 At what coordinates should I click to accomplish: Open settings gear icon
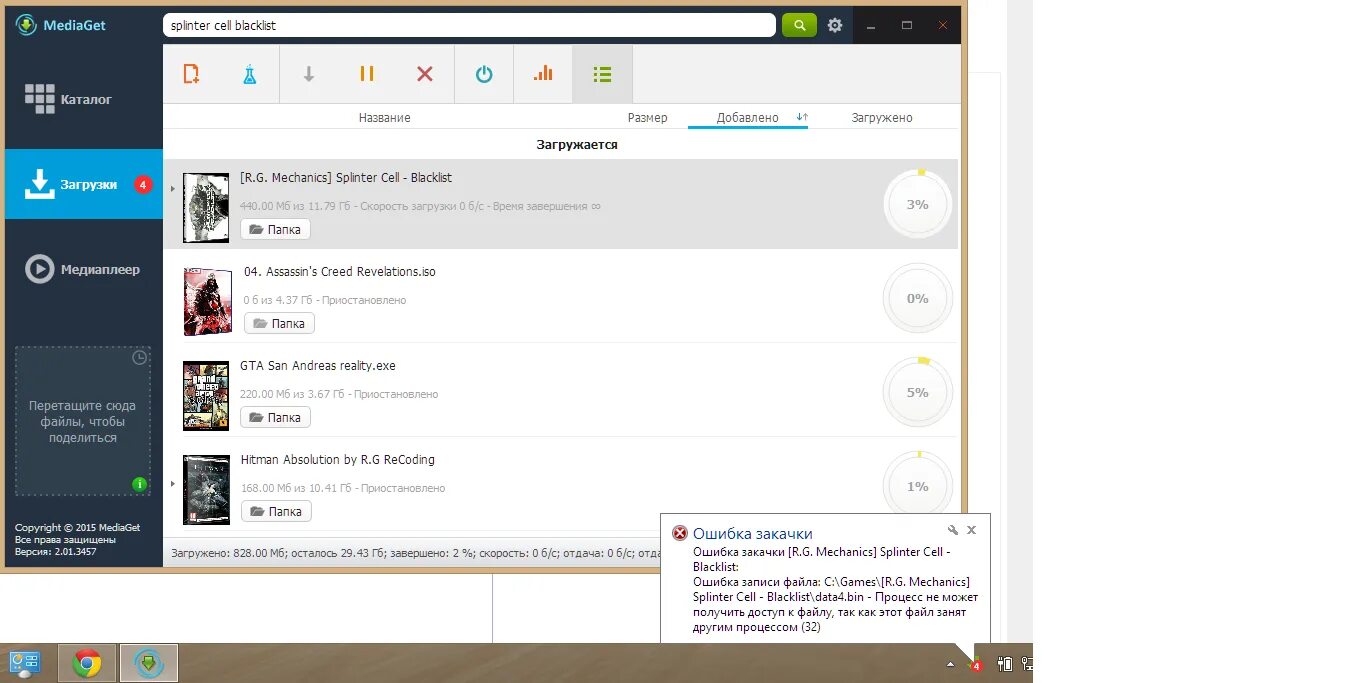(x=835, y=25)
